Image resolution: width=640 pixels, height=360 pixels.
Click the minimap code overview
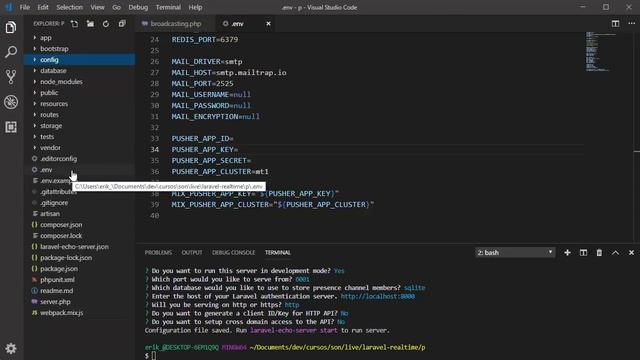click(x=600, y=51)
